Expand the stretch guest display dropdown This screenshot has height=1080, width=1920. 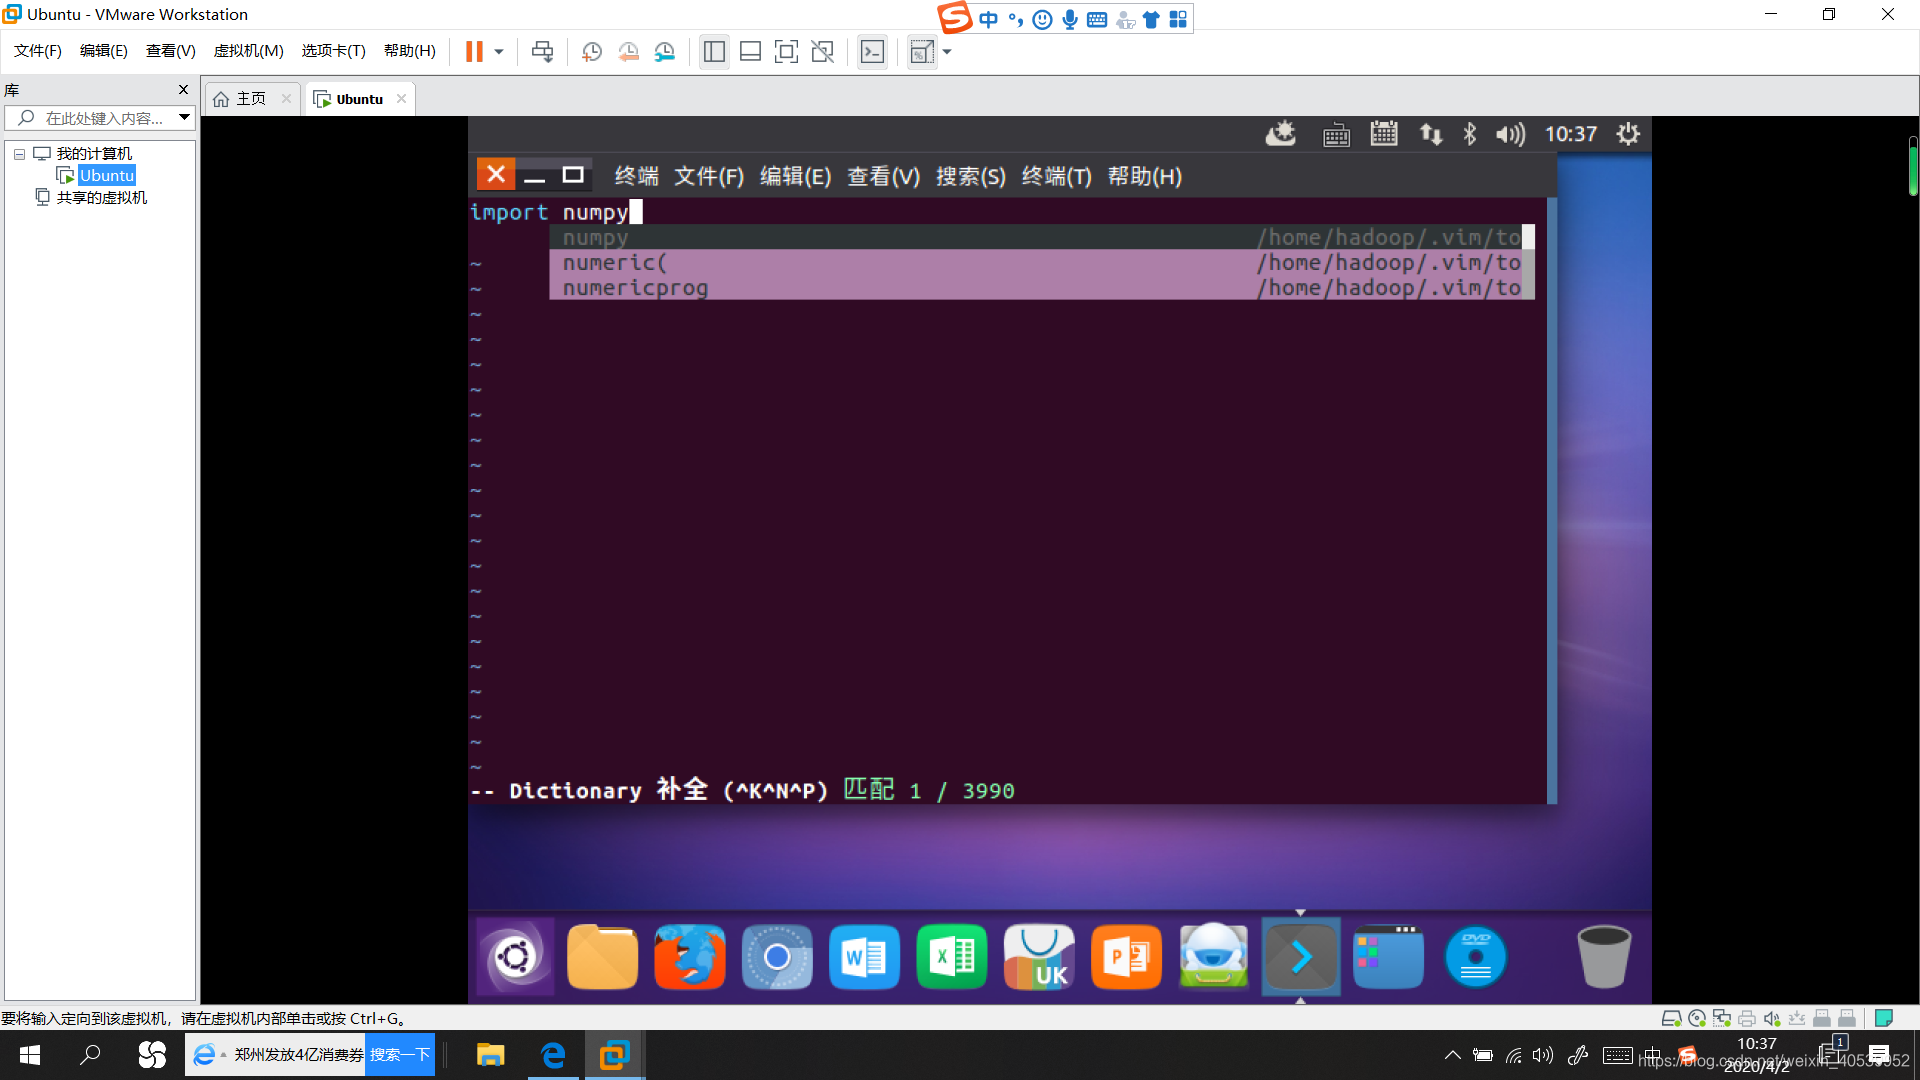click(x=947, y=53)
